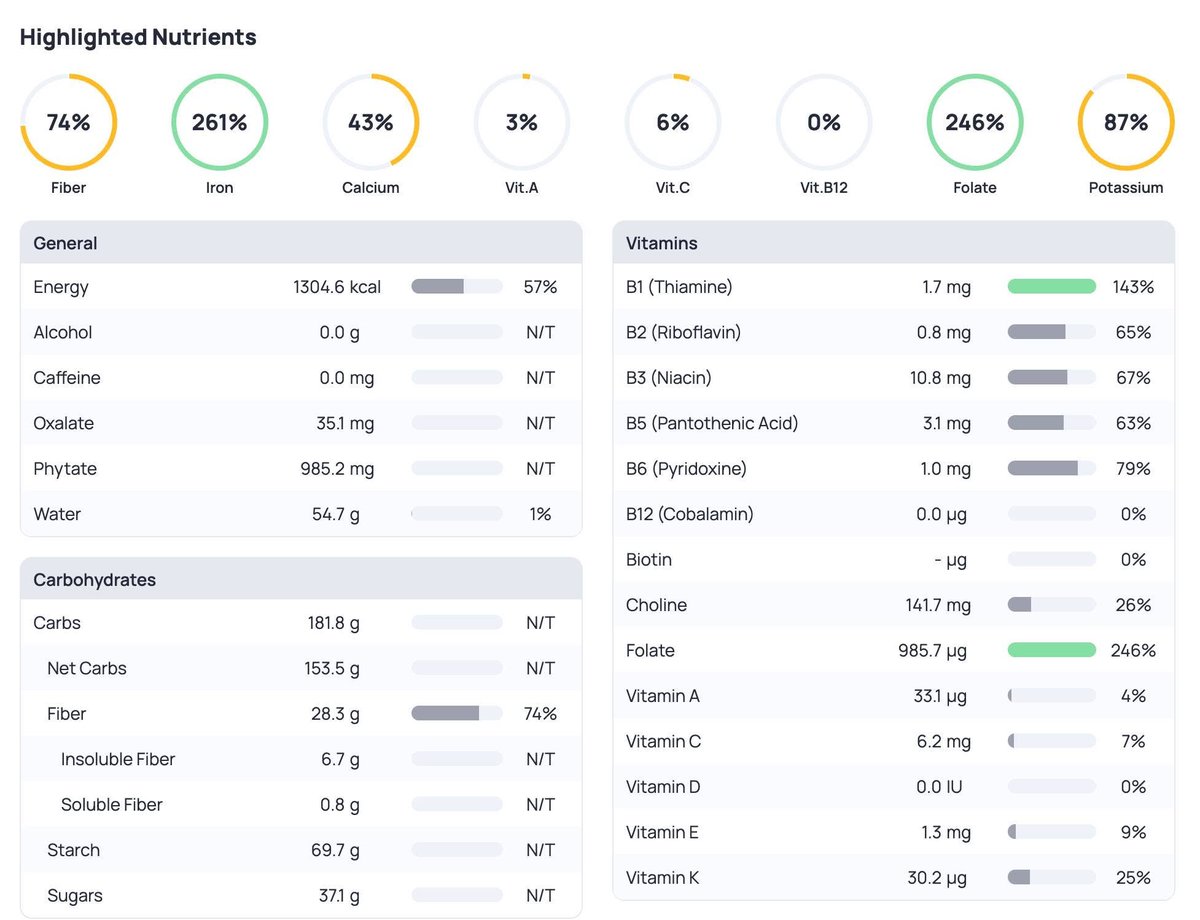This screenshot has width=1200, height=920.
Task: Click the Vit.B12 0% circular gauge
Action: pyautogui.click(x=824, y=122)
